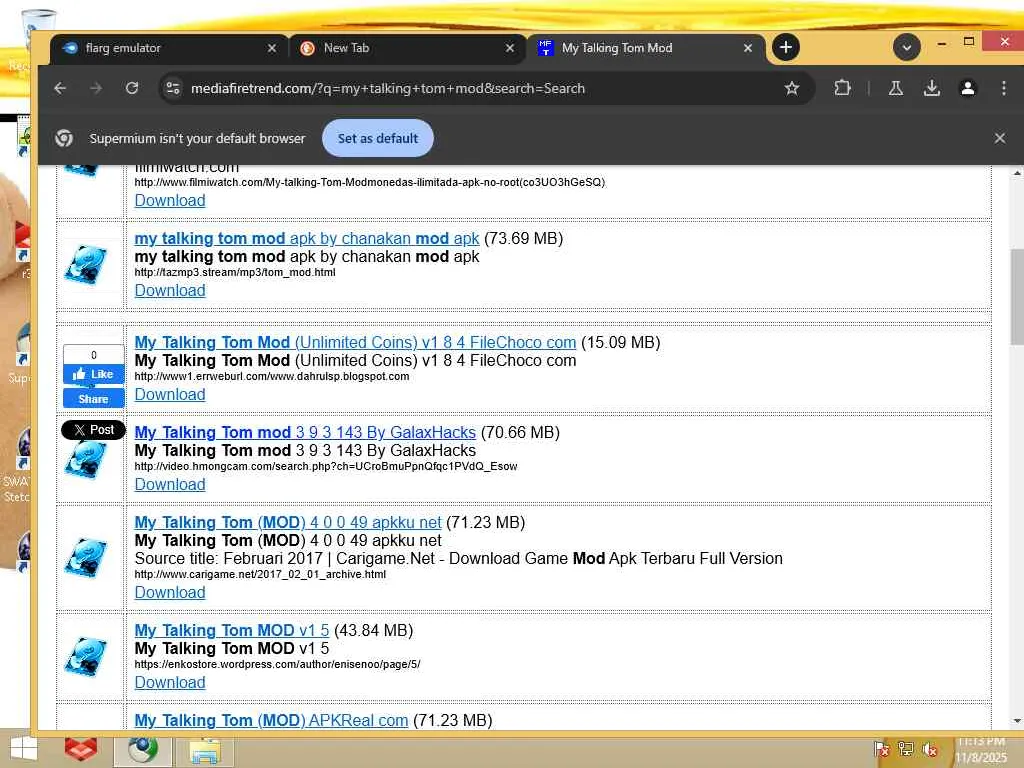Close the My Talking Tom Mod tab
1024x768 pixels.
click(x=748, y=48)
